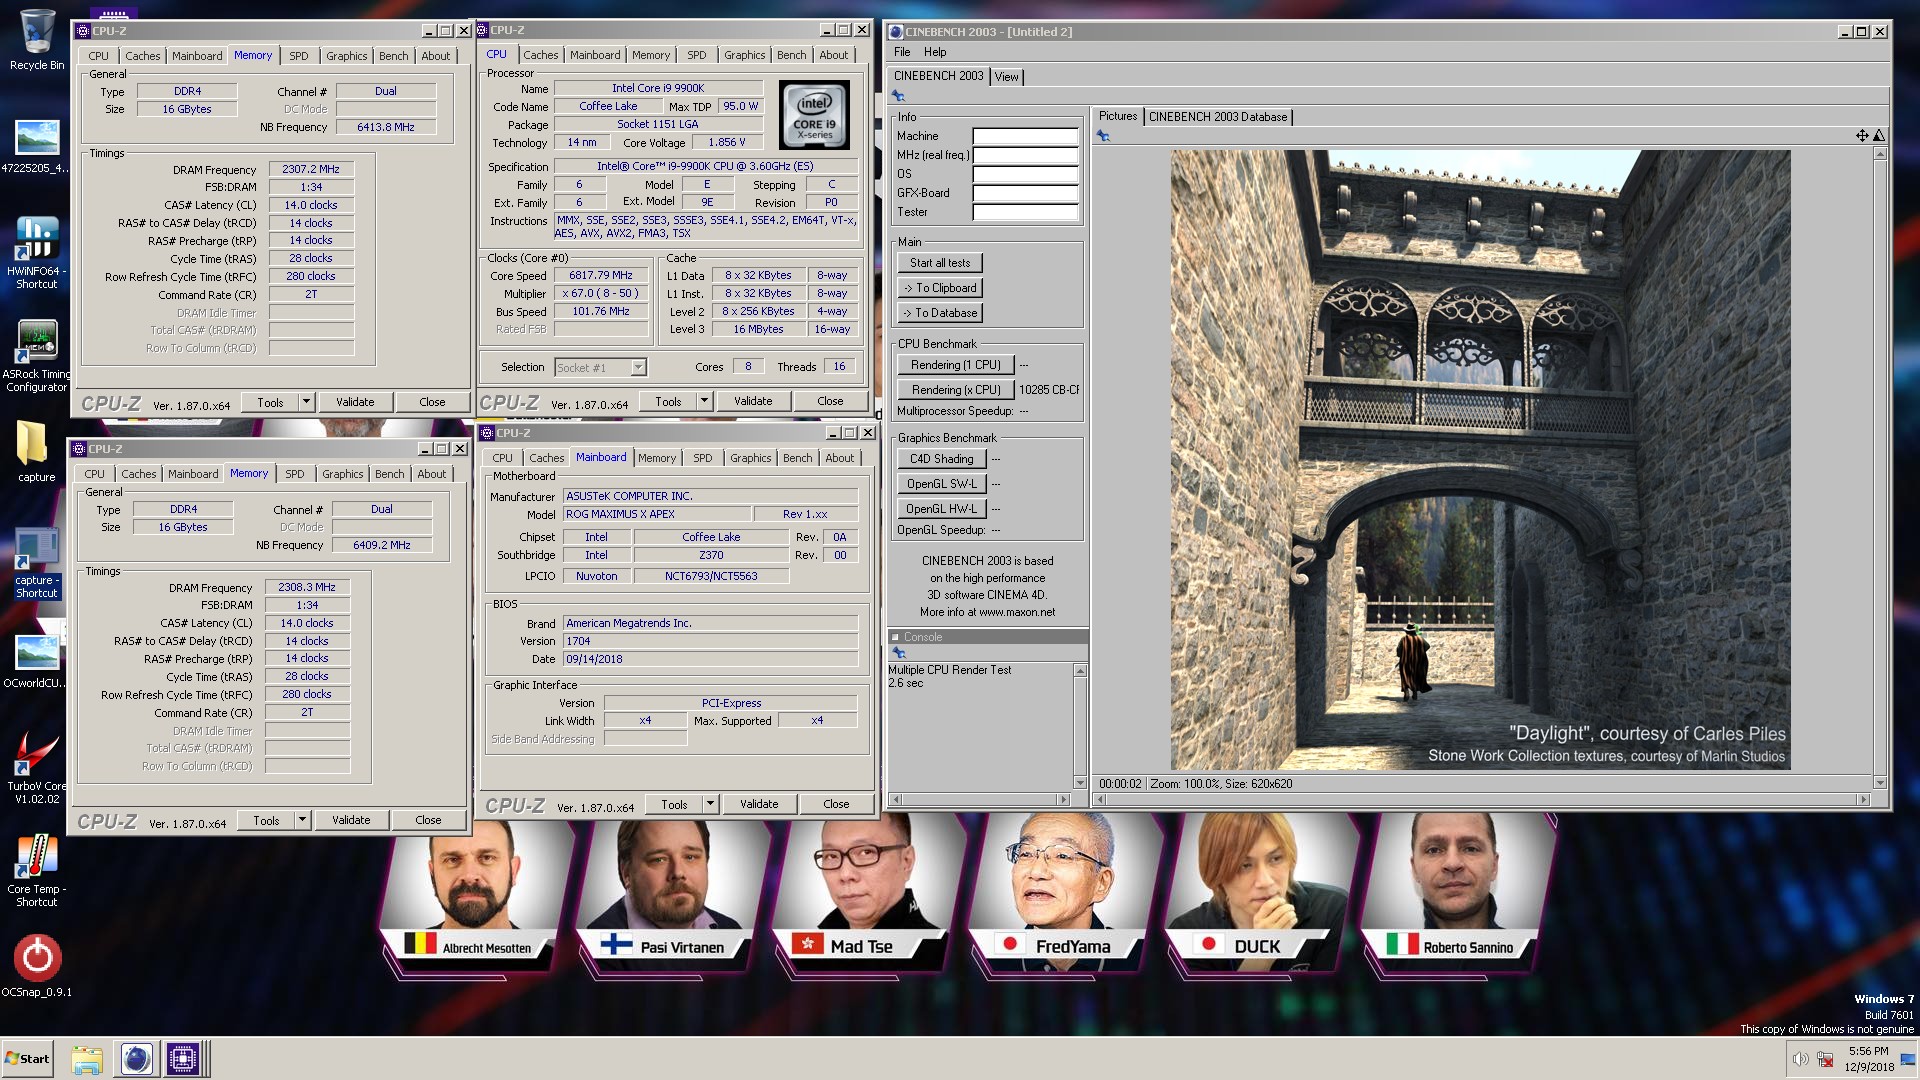1920x1080 pixels.
Task: Open Caches tab in CPU-Z CPU window
Action: 540,55
